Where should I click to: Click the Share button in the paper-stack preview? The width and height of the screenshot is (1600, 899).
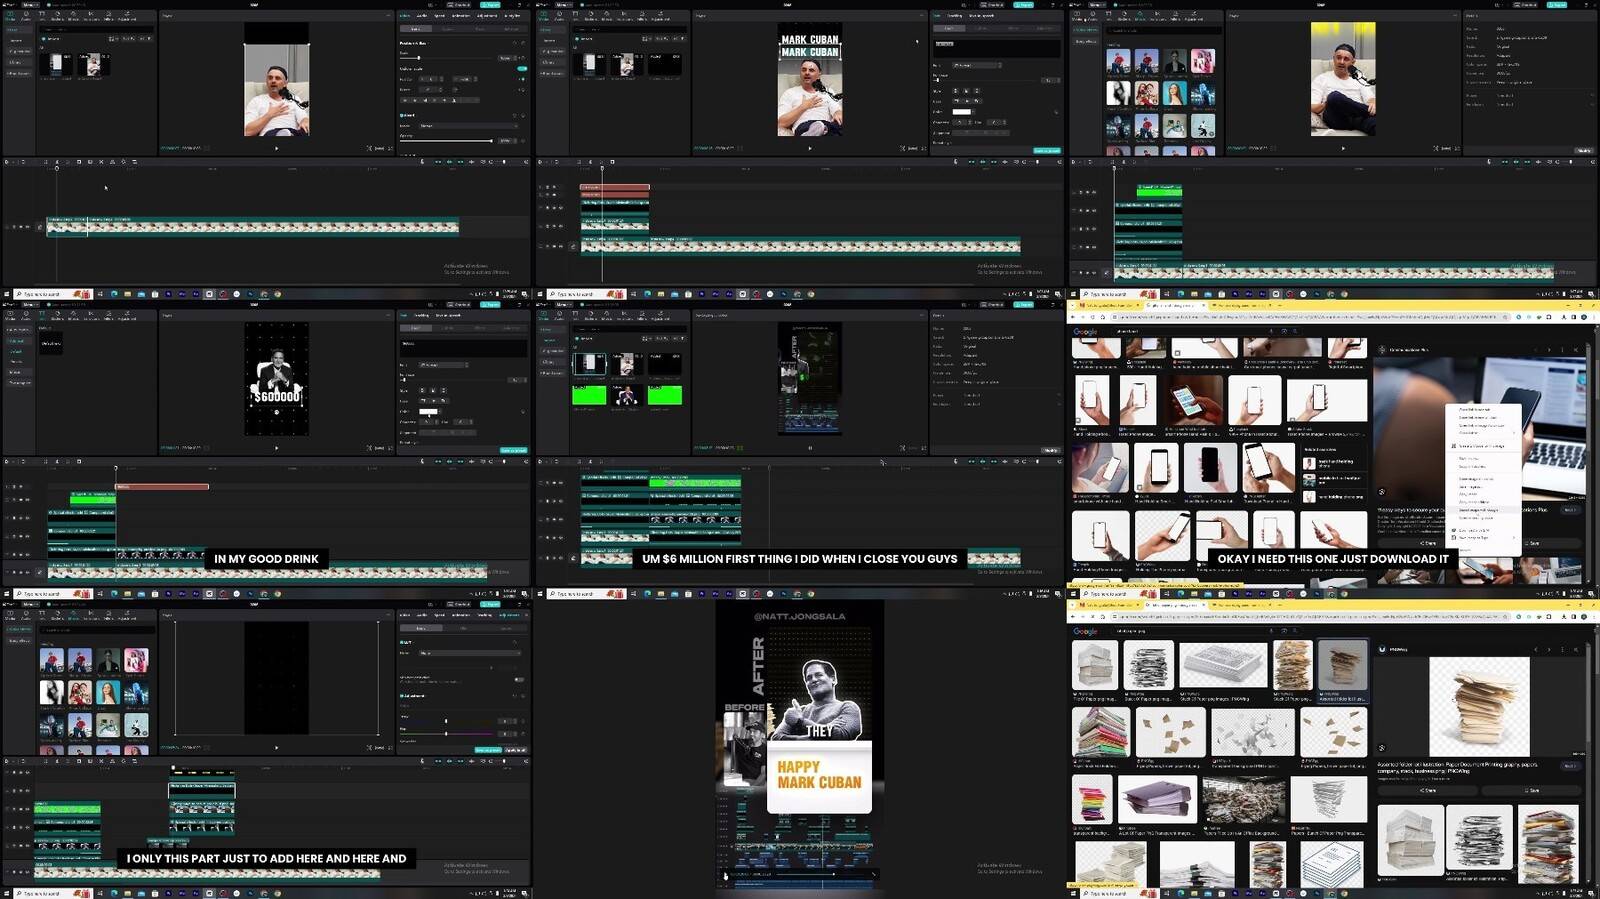click(1429, 790)
